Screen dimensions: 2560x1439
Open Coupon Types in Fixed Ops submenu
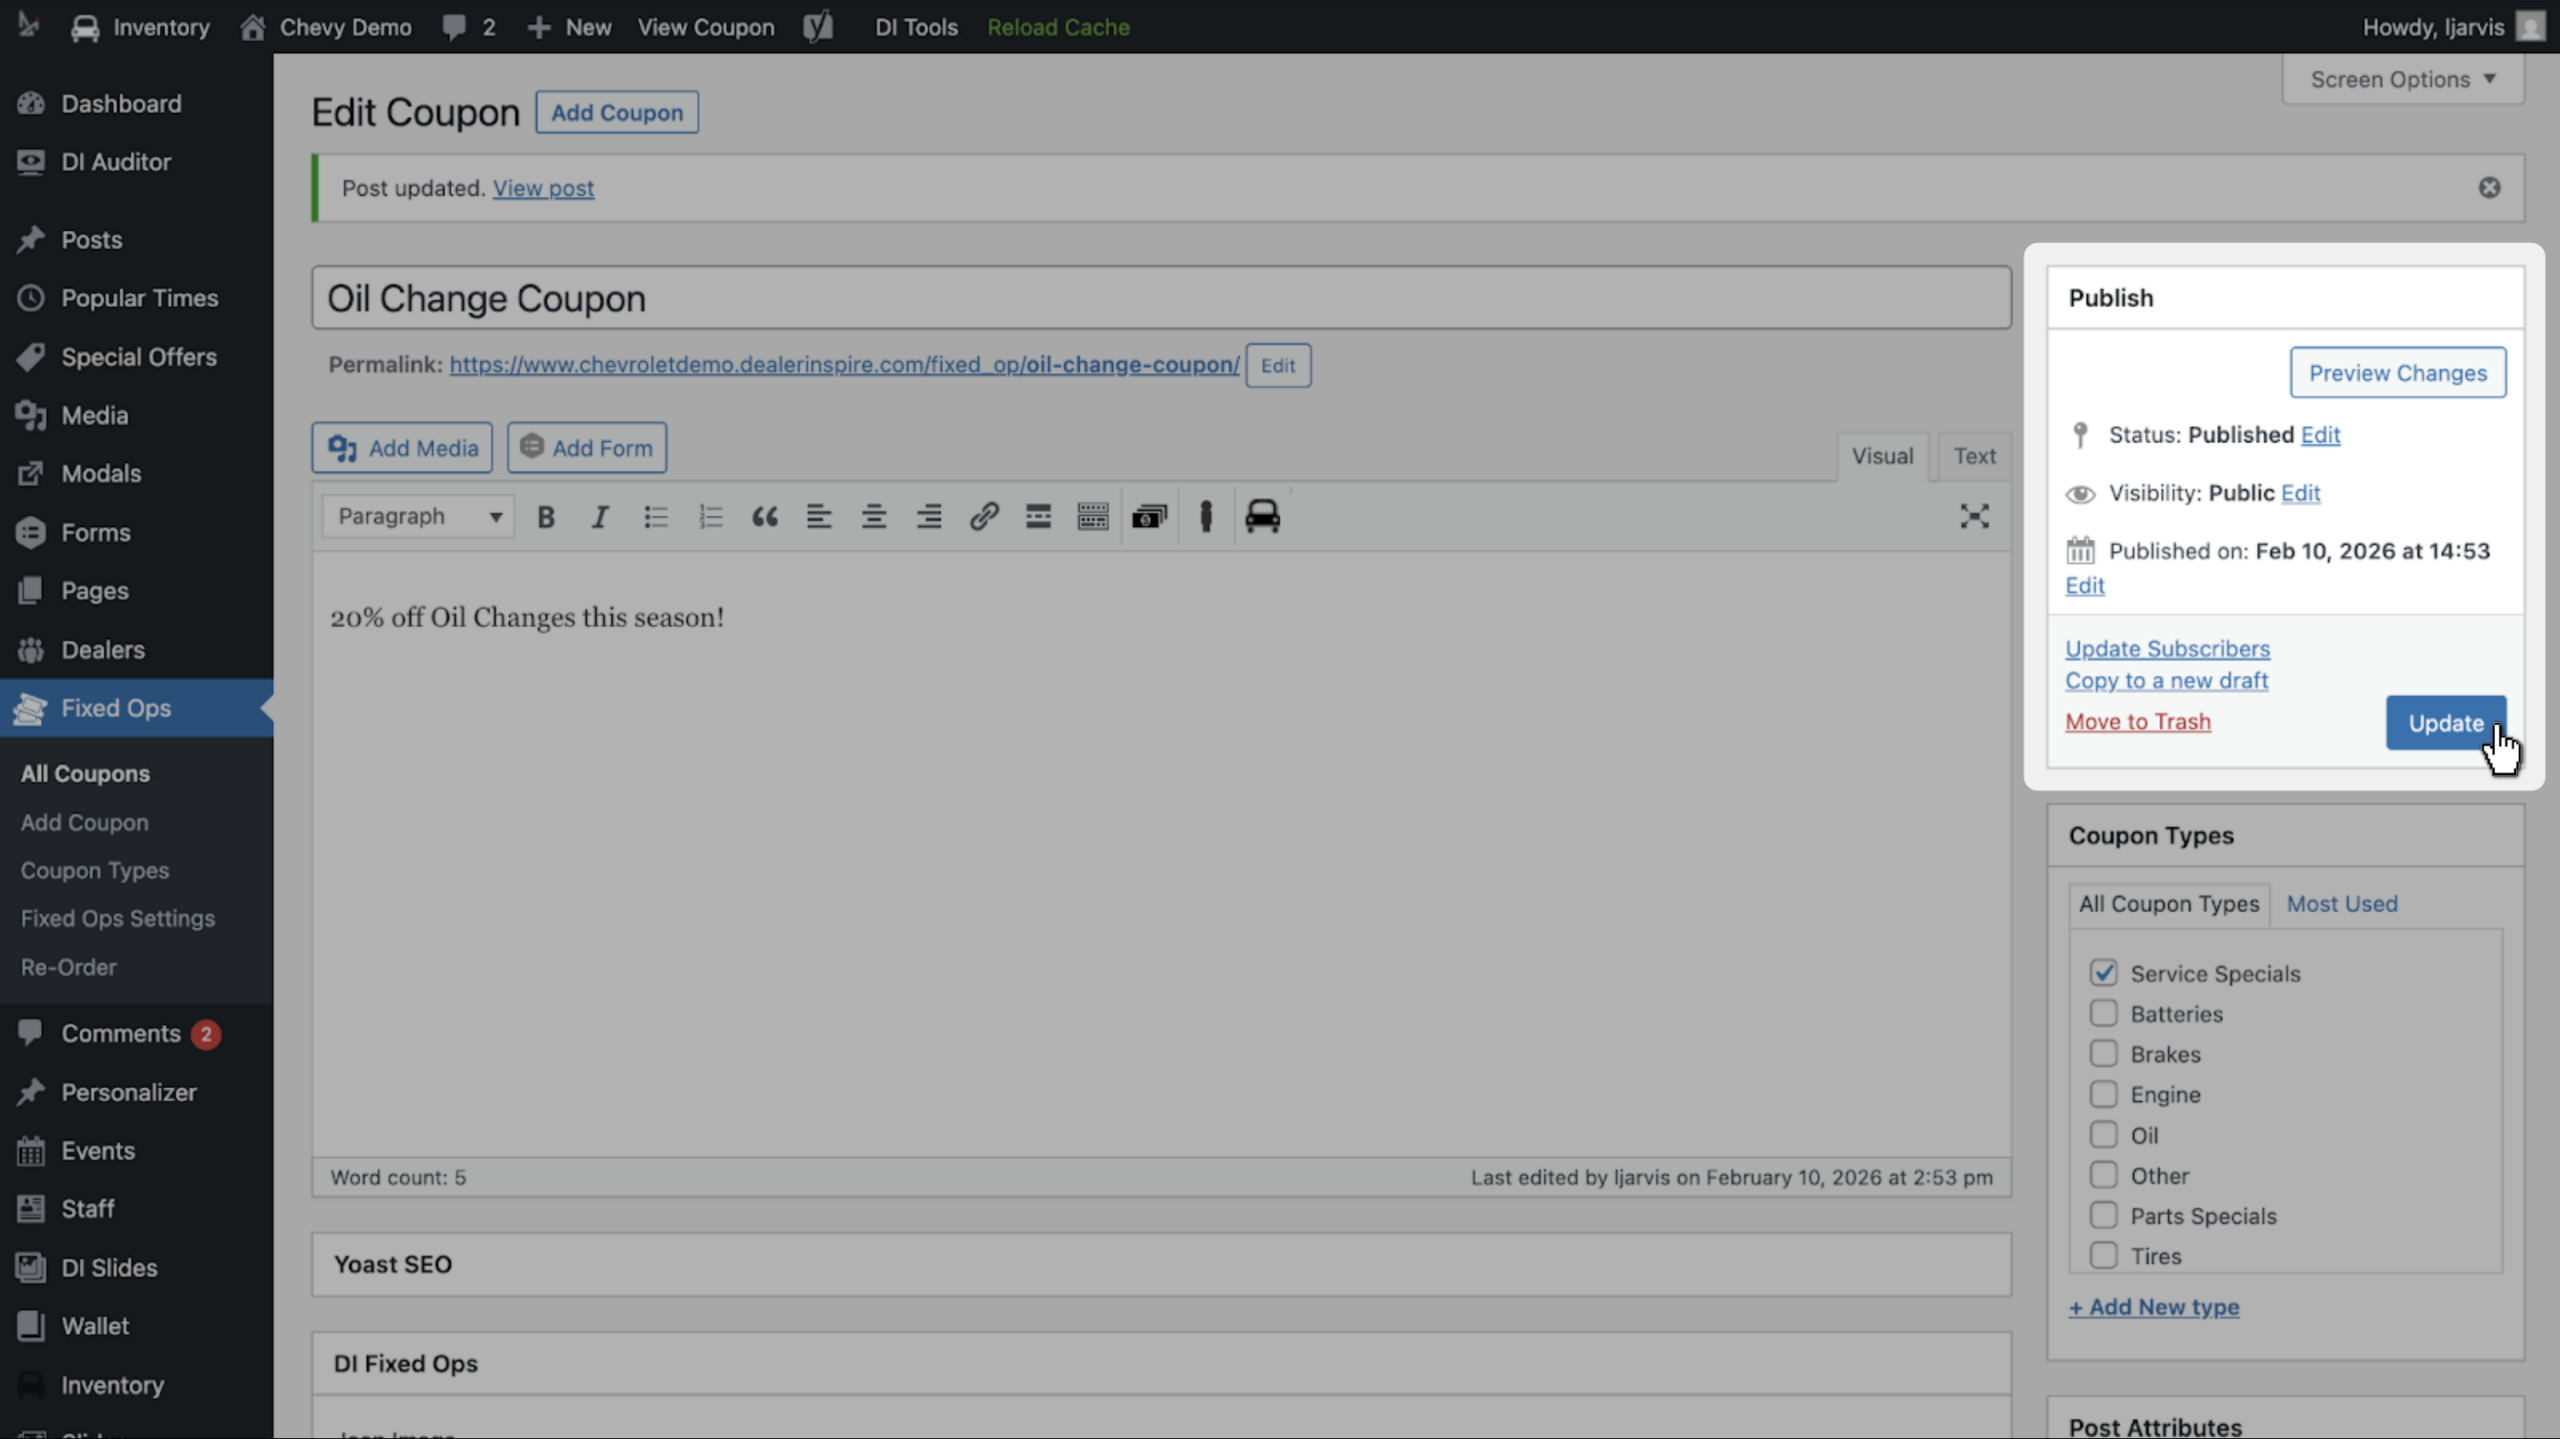(95, 870)
